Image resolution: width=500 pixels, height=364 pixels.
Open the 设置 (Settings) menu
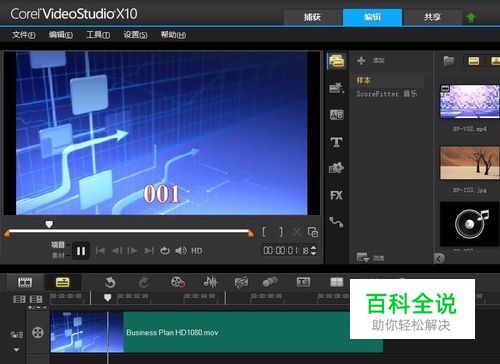[x=135, y=35]
